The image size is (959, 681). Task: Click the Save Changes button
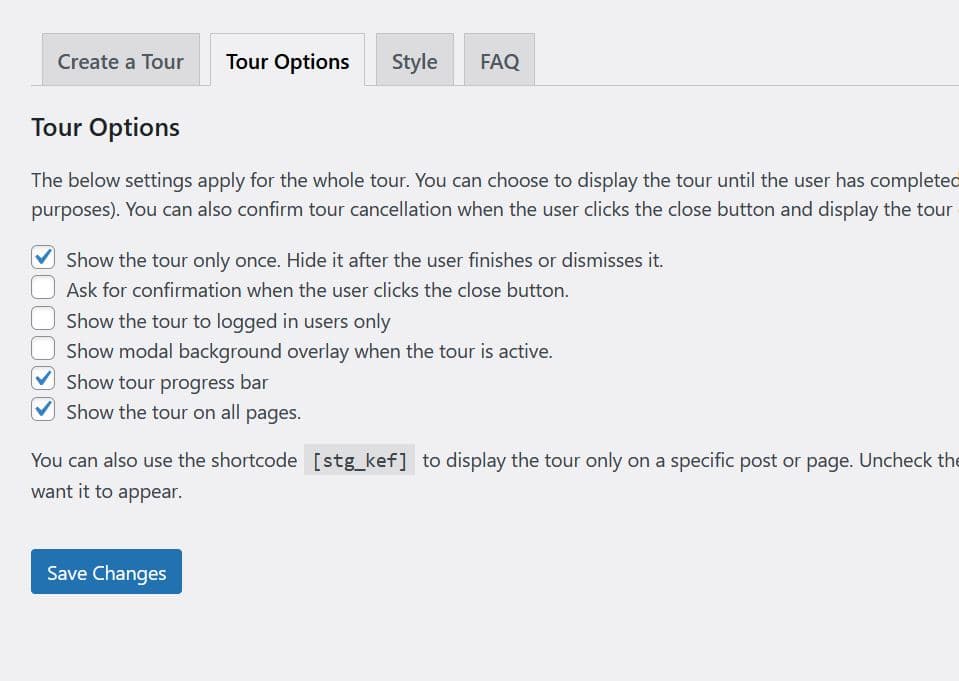coord(106,572)
